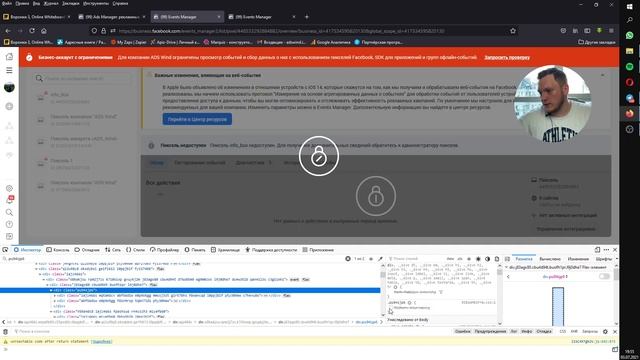Toggle the flexbox overlay switch
This screenshot has width=640, height=360.
click(x=604, y=276)
